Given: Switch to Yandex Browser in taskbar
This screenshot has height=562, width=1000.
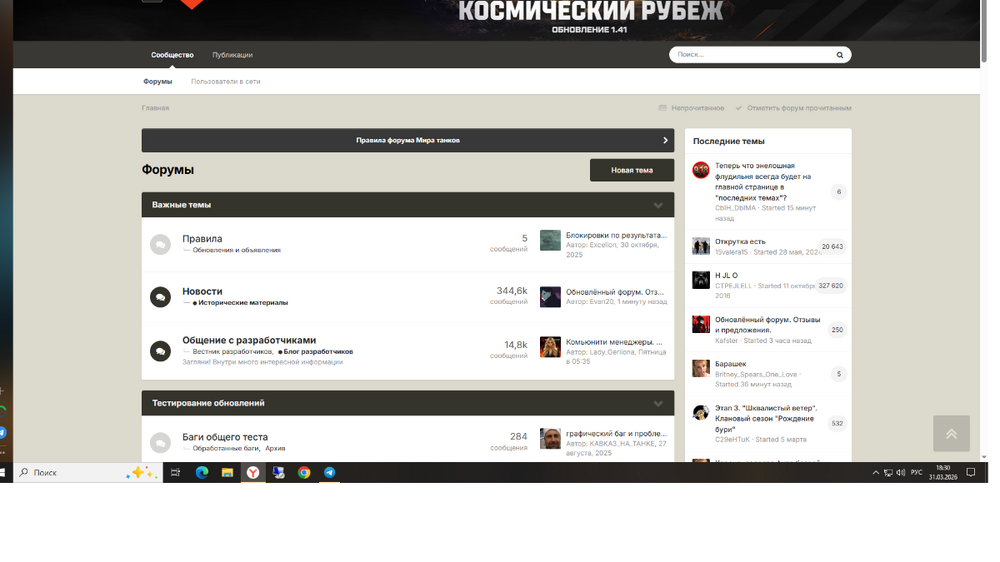Looking at the screenshot, I should click(x=253, y=473).
